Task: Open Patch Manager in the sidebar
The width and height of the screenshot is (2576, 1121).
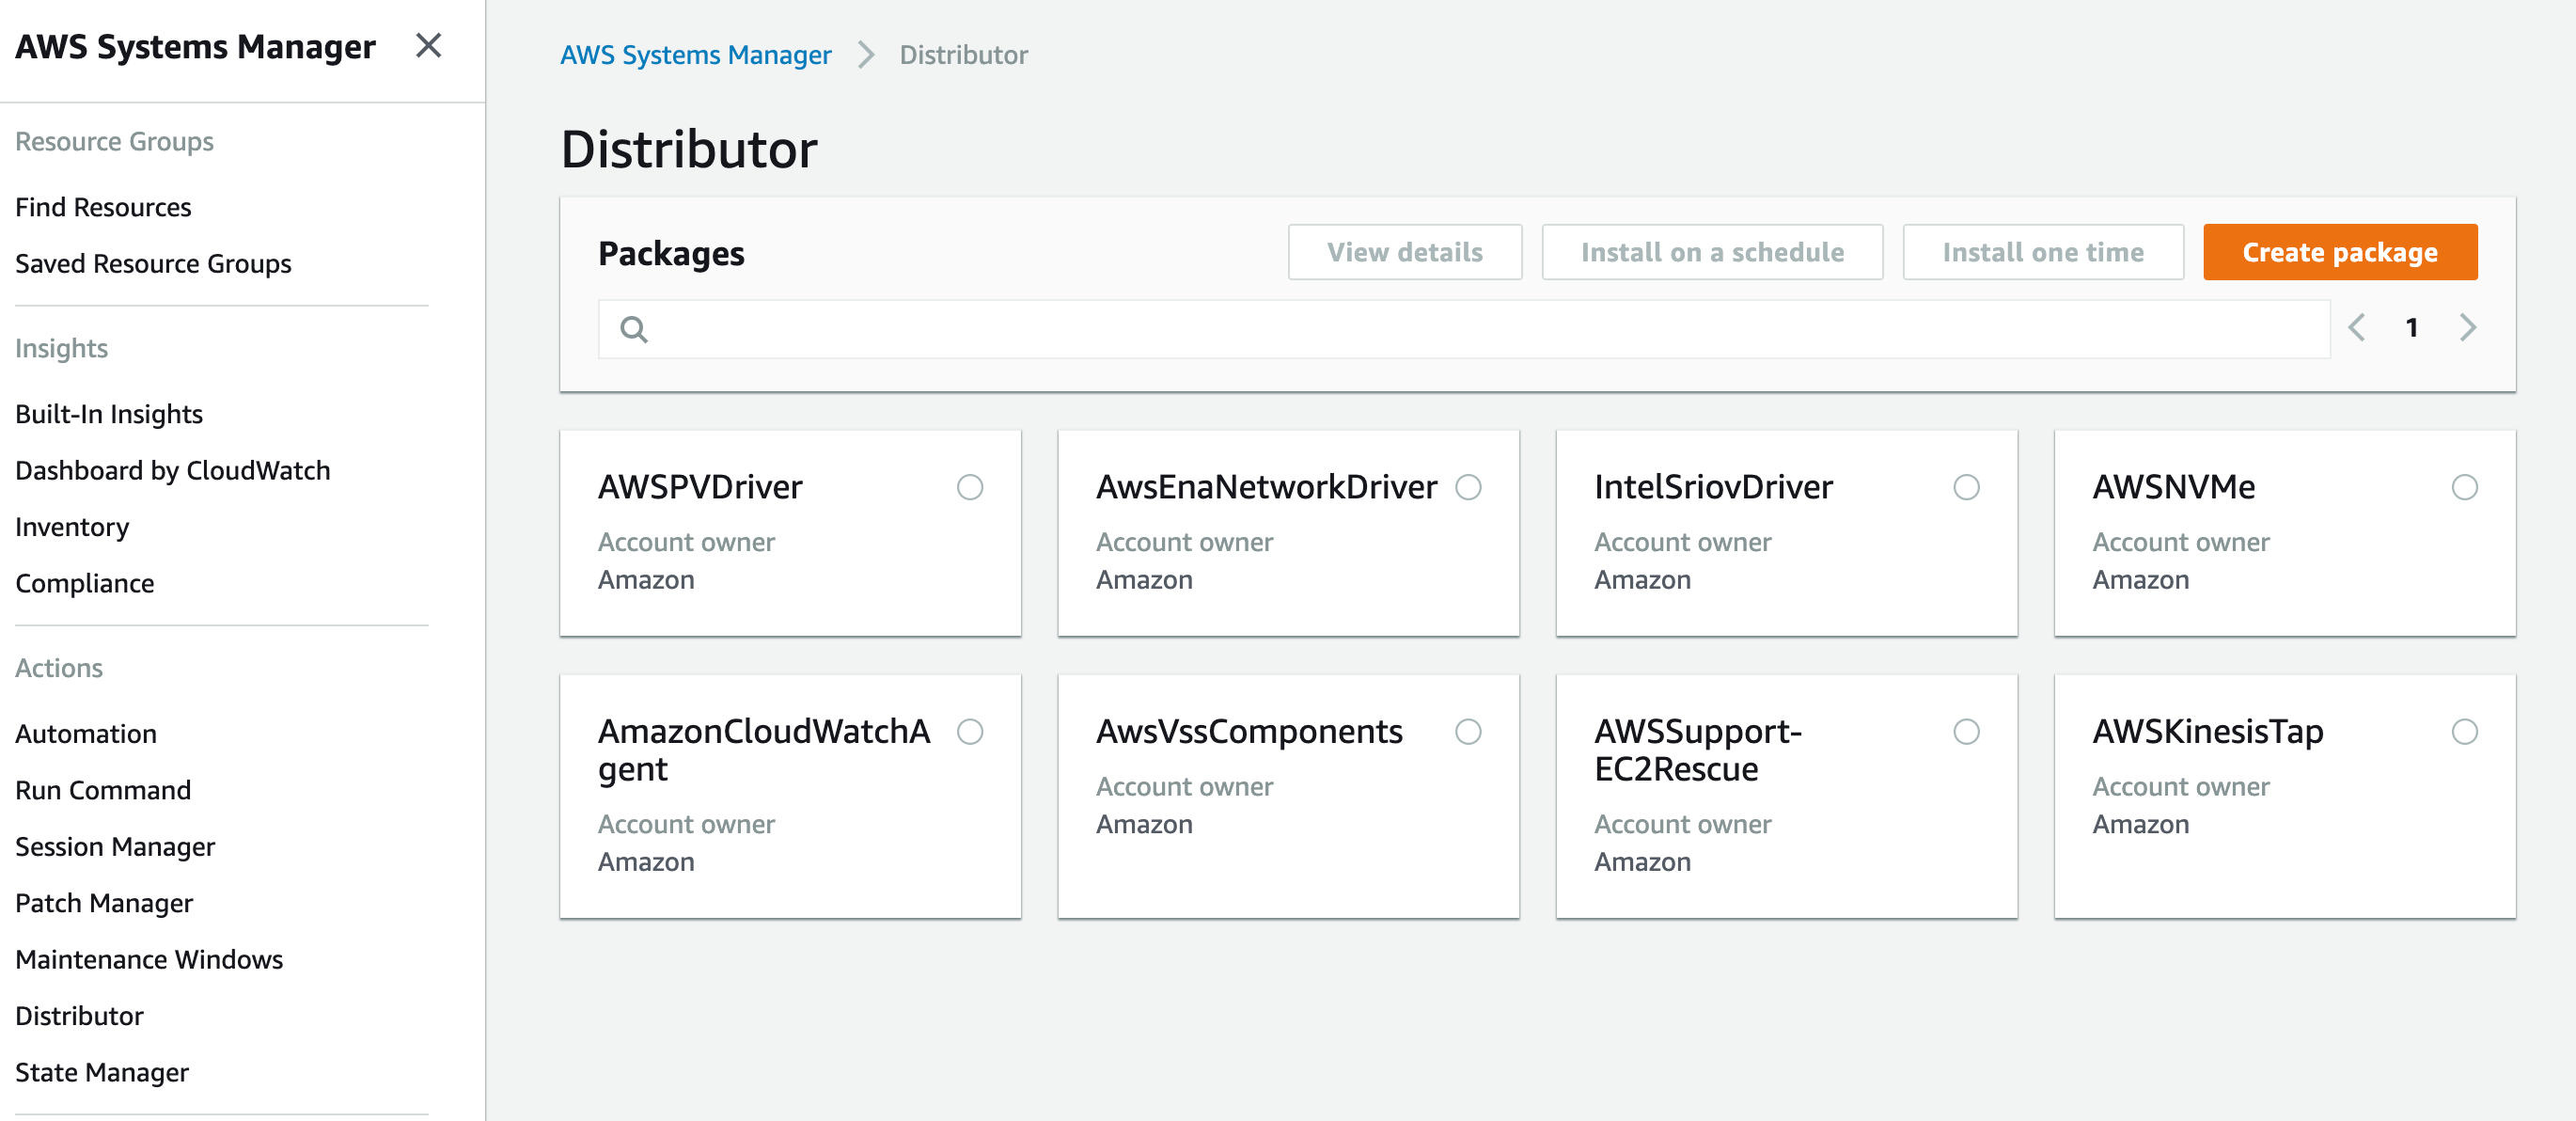Action: tap(104, 903)
